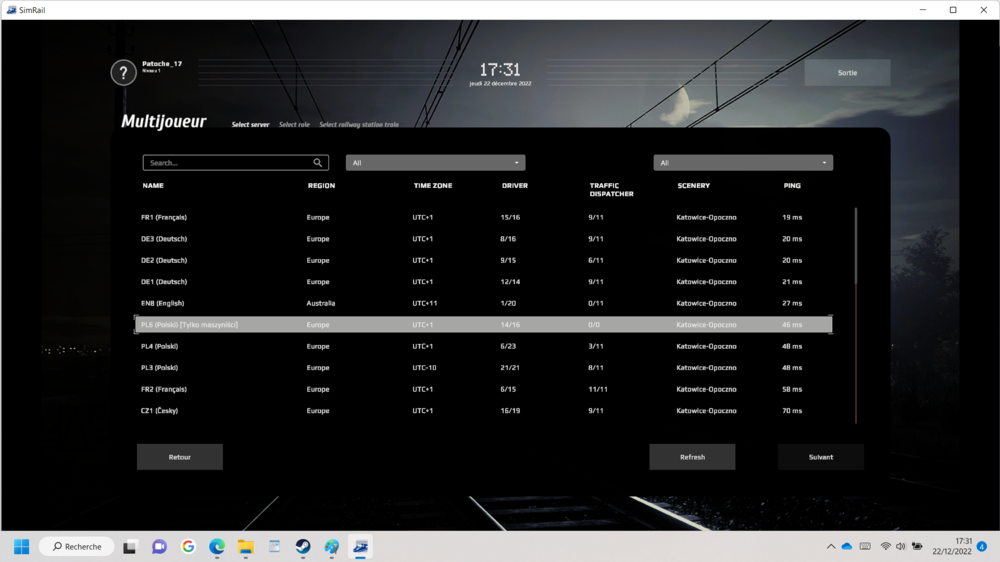This screenshot has height=562, width=1000.
Task: Select the CZ1 (Česky) server row
Action: [x=483, y=411]
